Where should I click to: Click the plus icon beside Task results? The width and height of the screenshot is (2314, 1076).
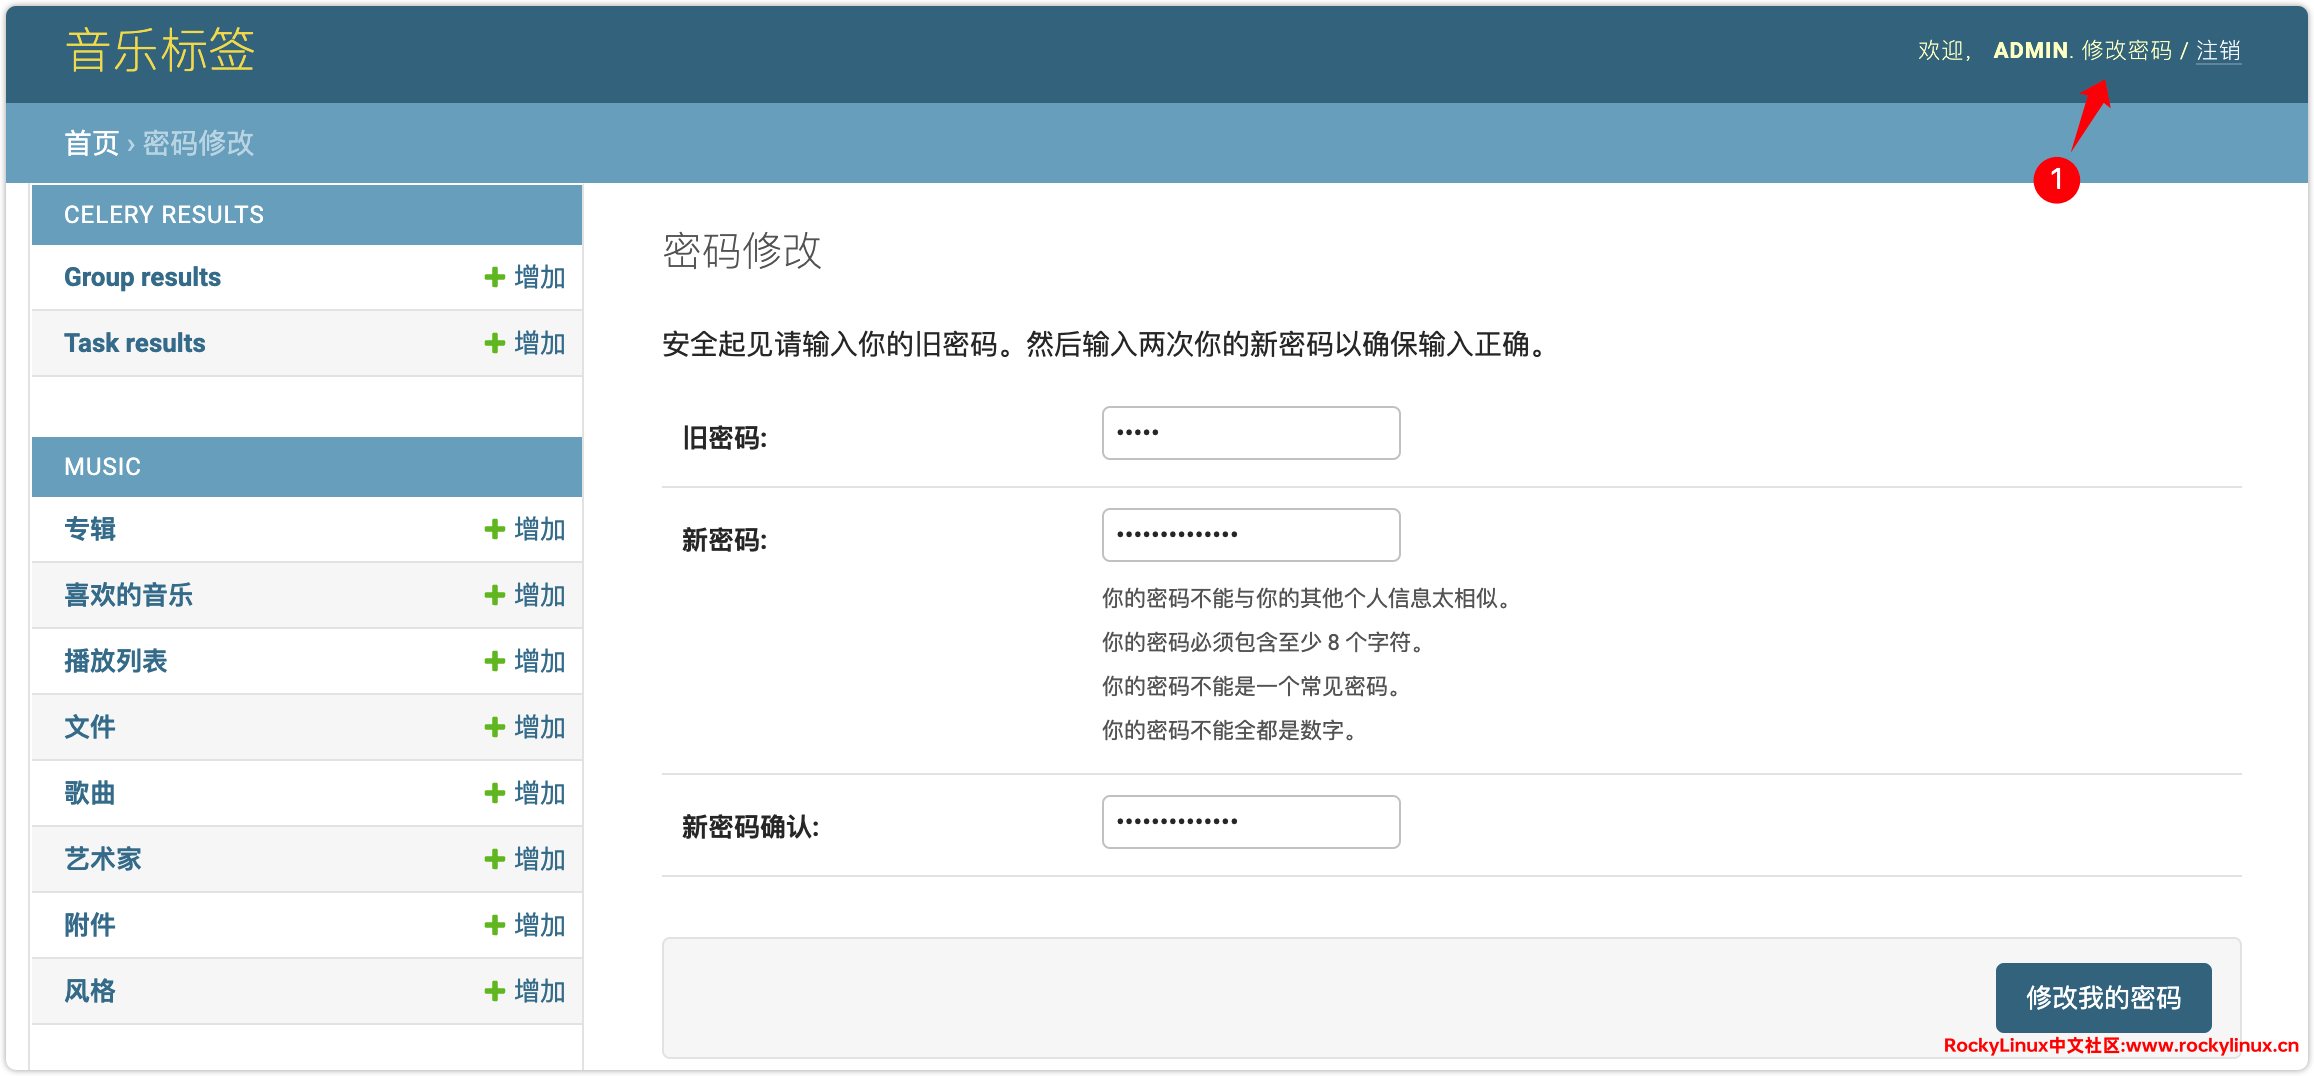494,343
